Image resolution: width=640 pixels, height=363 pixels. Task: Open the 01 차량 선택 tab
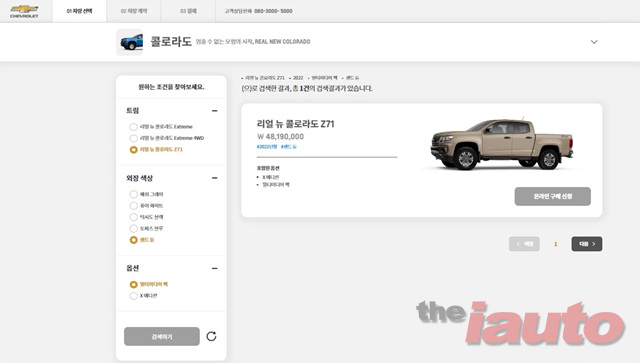[x=79, y=11]
